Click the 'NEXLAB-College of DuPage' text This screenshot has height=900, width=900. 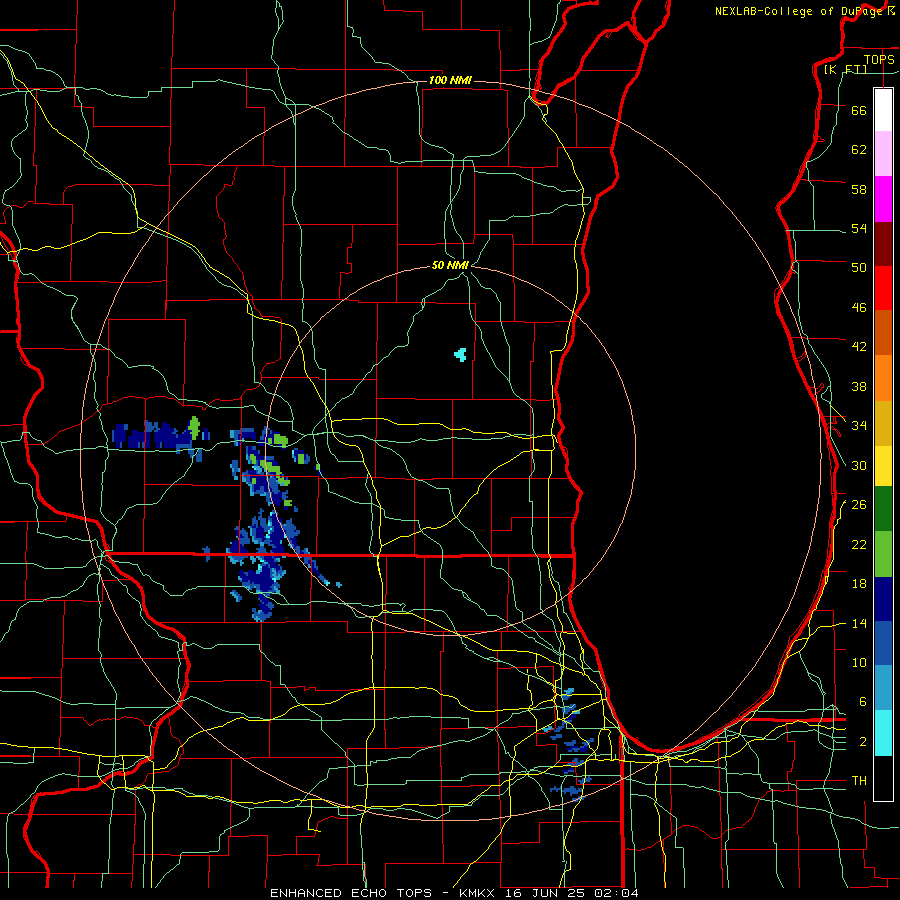point(799,11)
